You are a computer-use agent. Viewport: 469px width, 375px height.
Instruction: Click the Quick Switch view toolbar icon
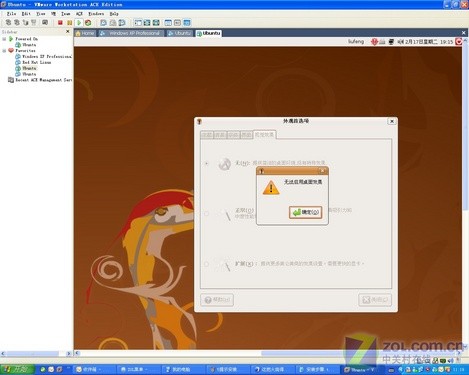pyautogui.click(x=147, y=23)
